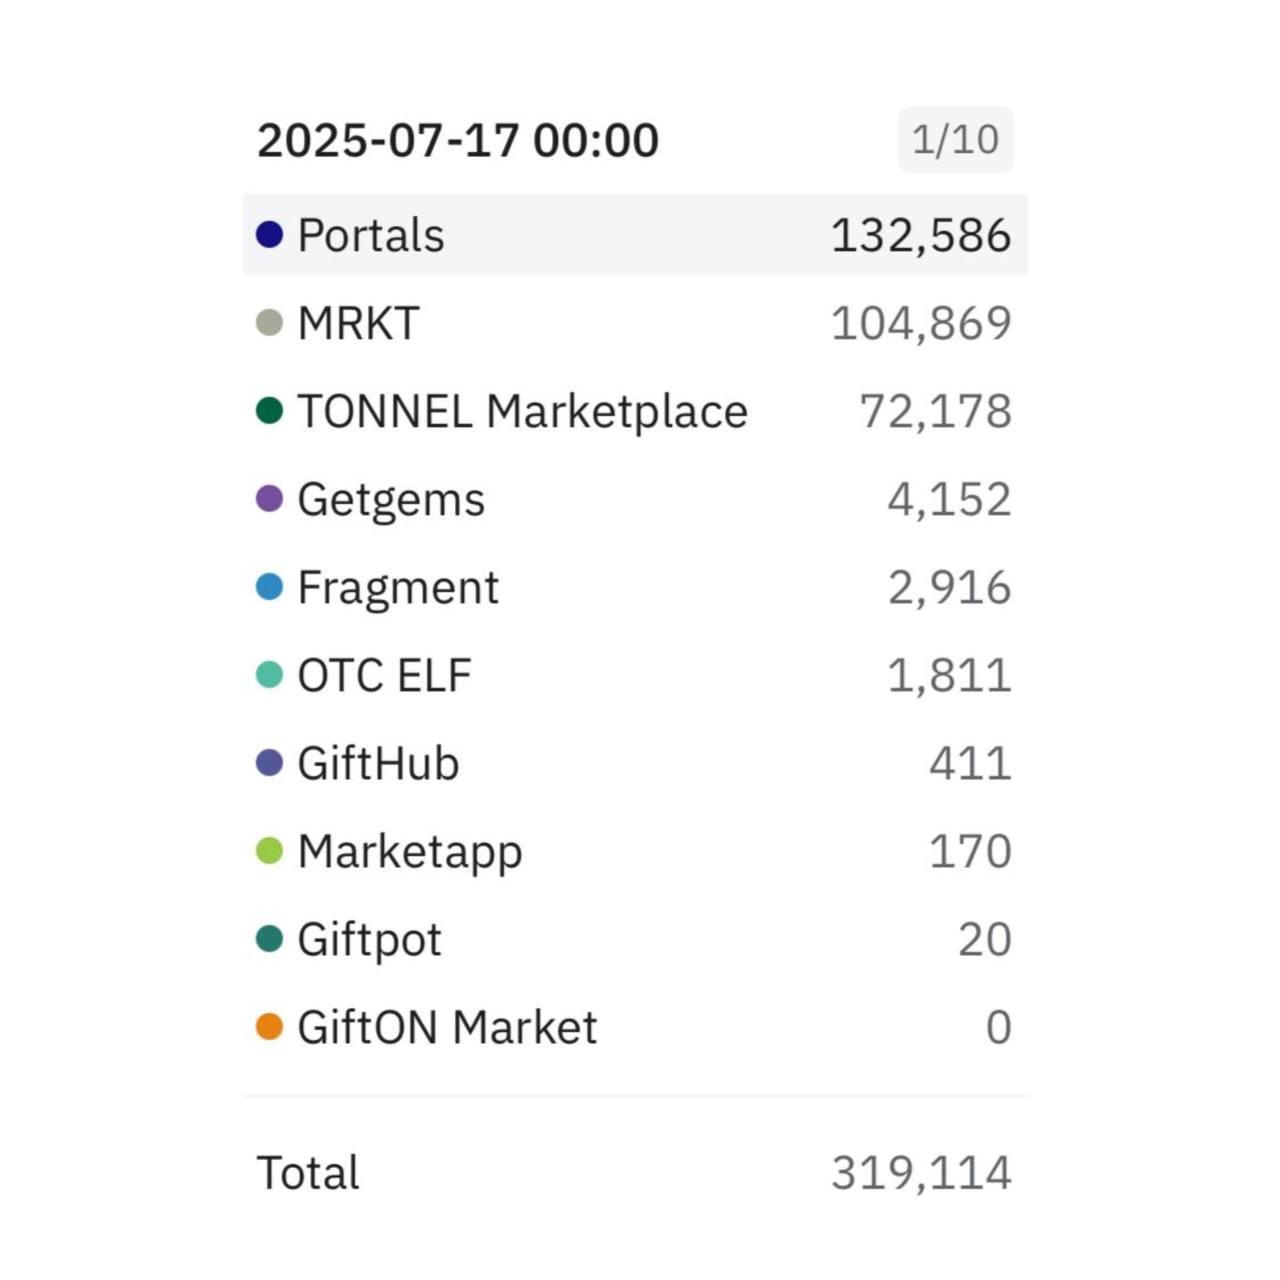Click the lime green Marketapp dot

click(x=270, y=851)
